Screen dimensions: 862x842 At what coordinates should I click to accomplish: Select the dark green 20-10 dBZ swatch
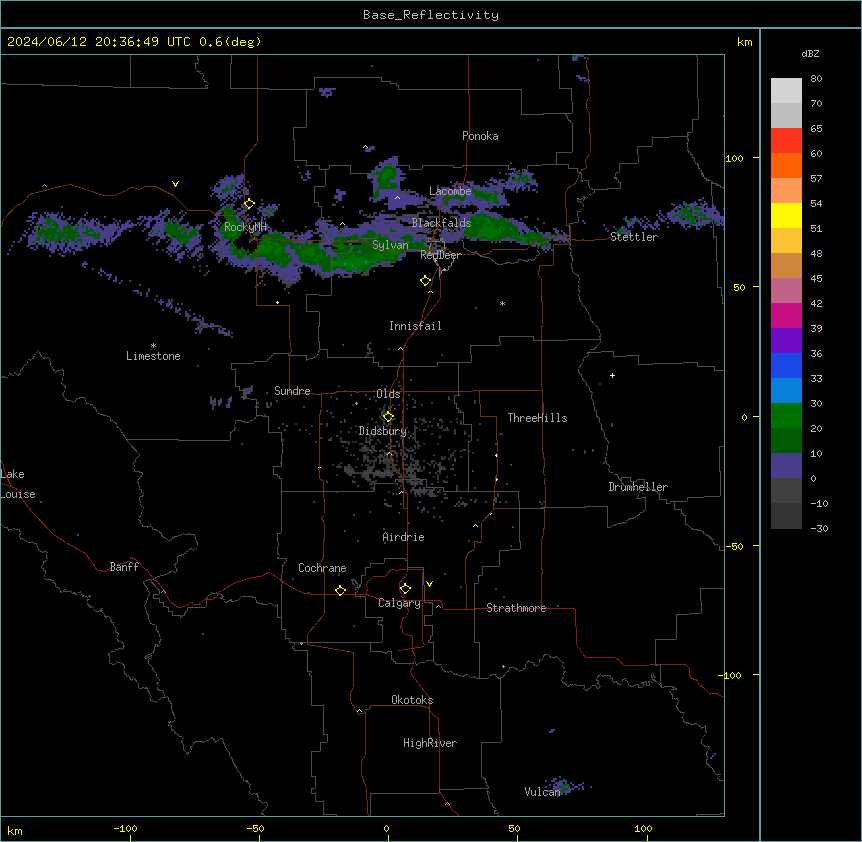point(786,441)
